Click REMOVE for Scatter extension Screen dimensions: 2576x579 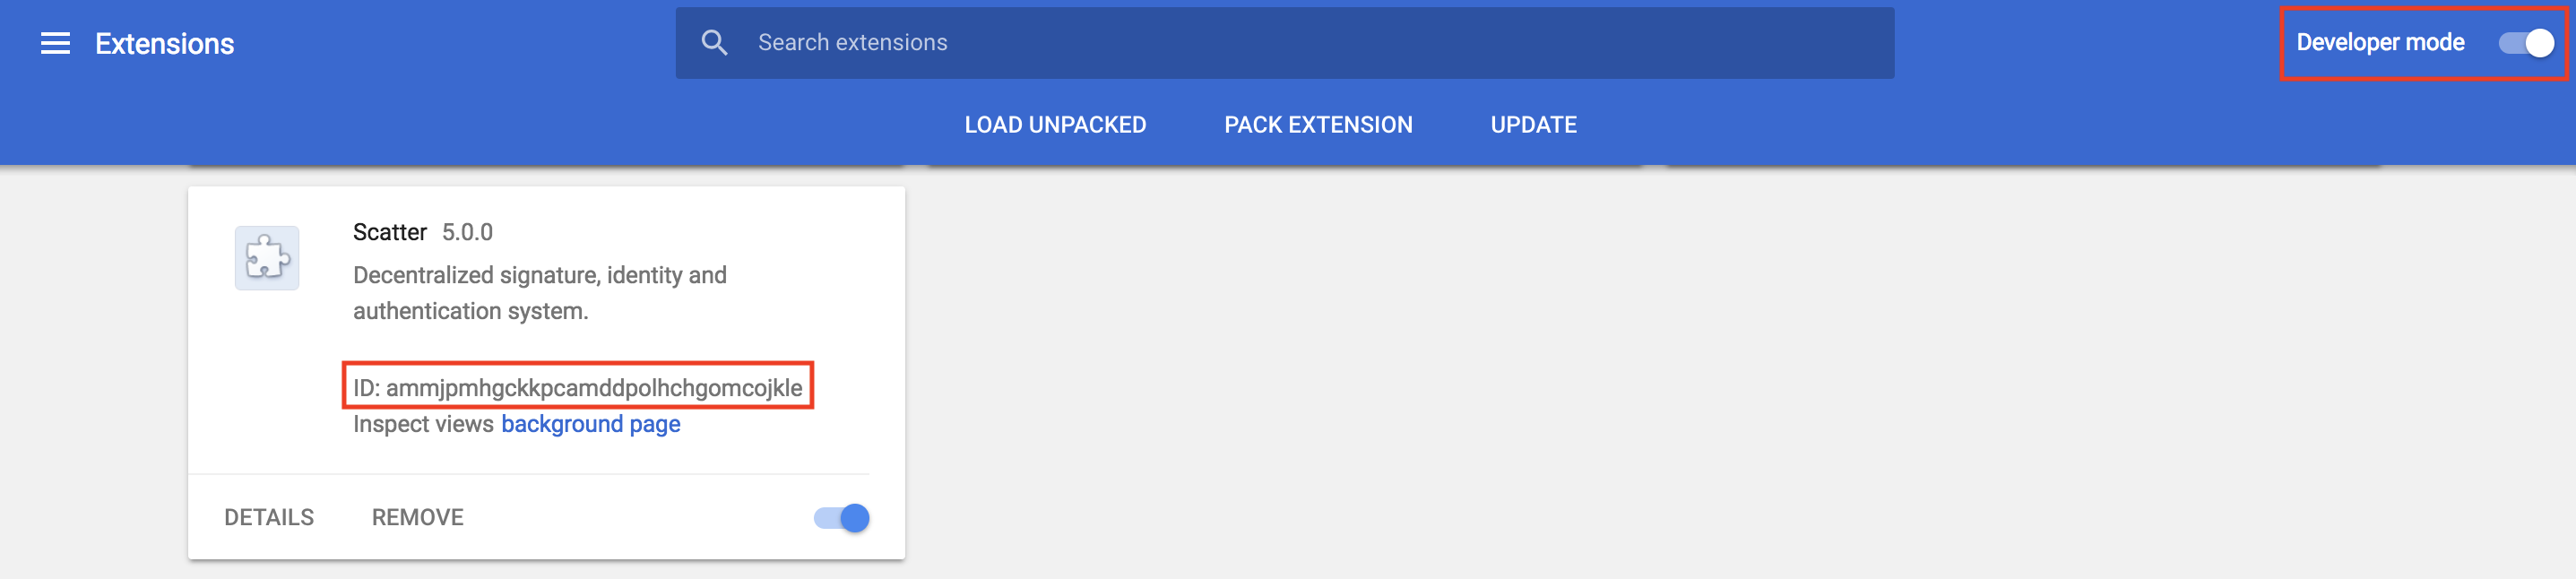(418, 517)
